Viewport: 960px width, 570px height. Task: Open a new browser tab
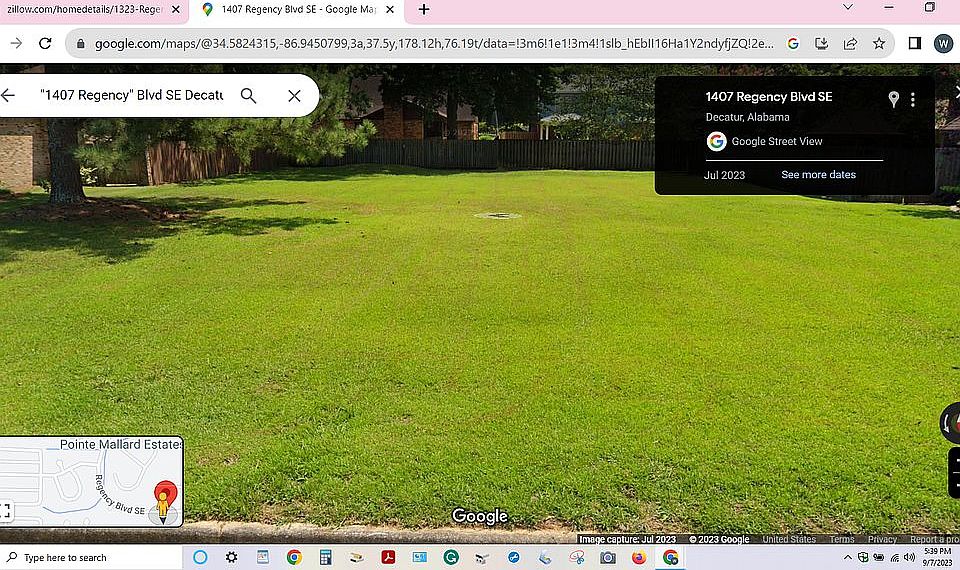click(x=424, y=10)
